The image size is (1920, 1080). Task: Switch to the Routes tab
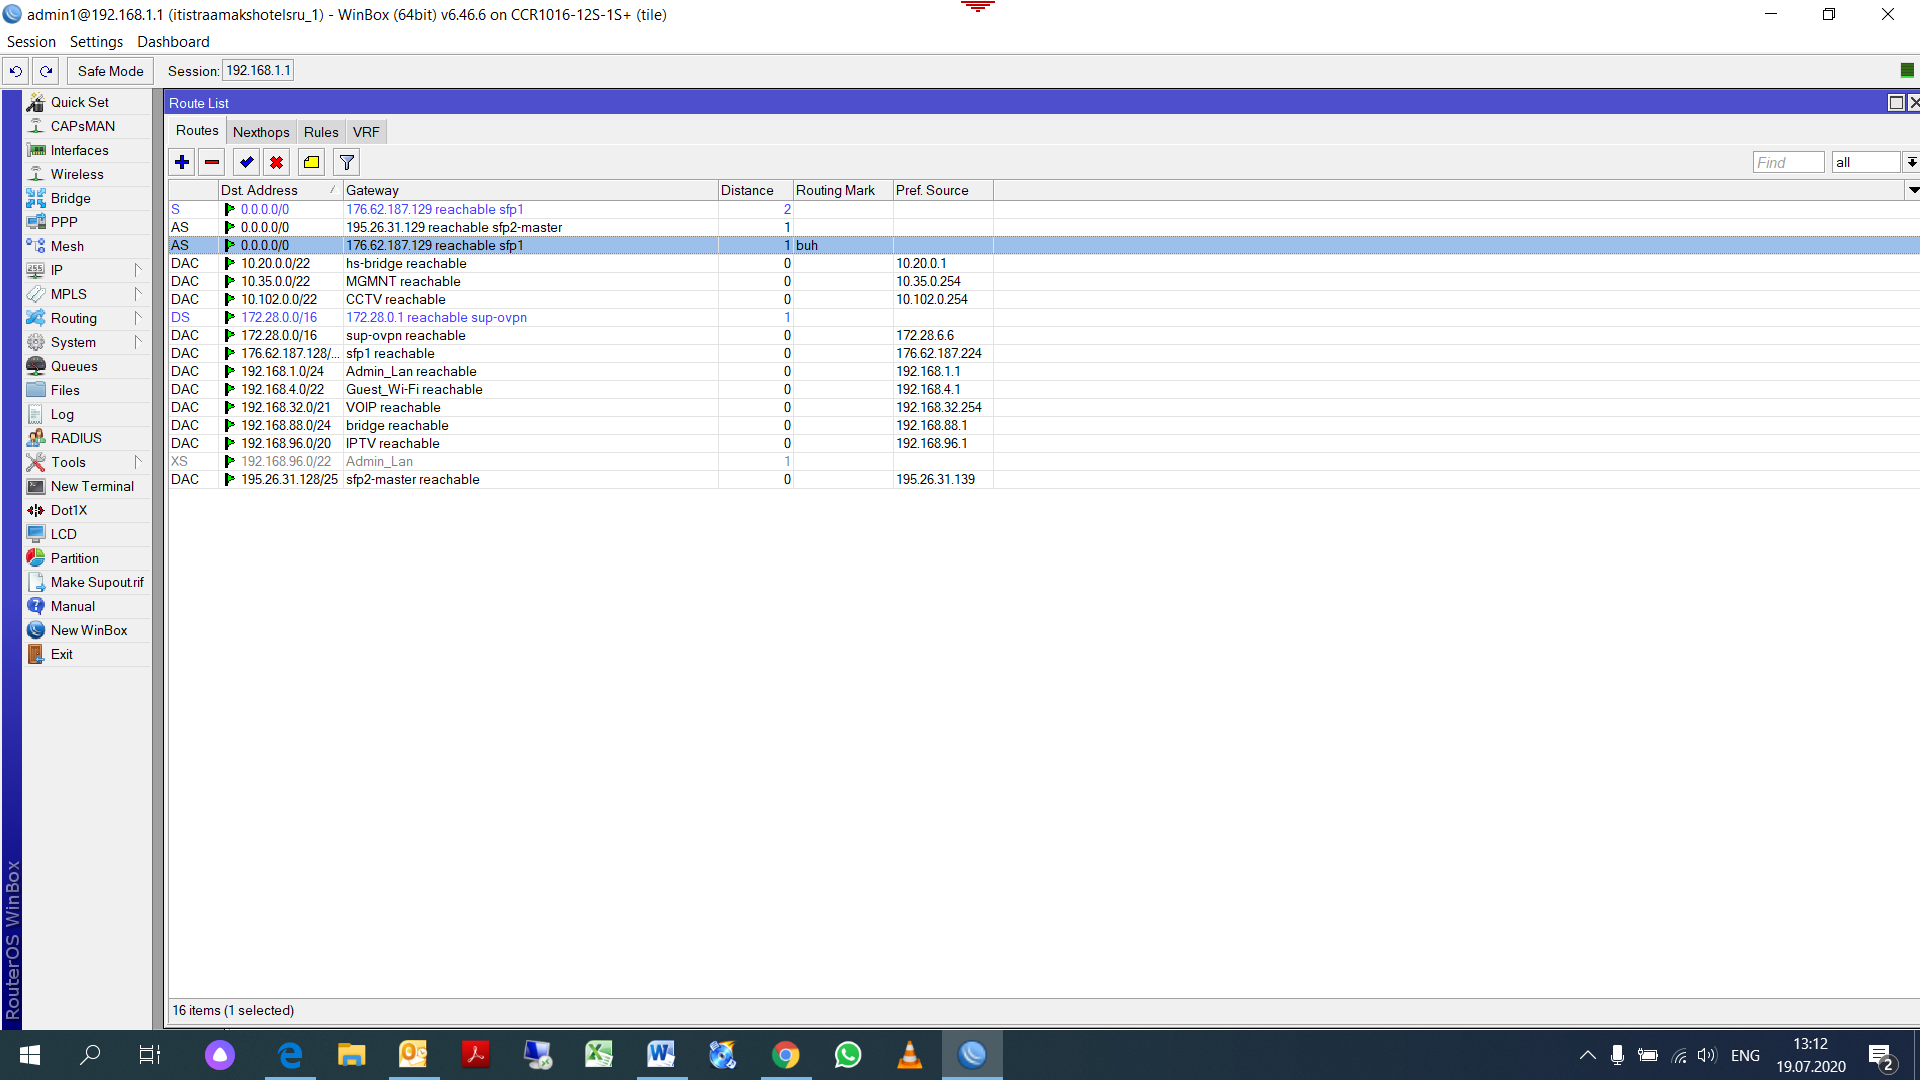coord(197,131)
